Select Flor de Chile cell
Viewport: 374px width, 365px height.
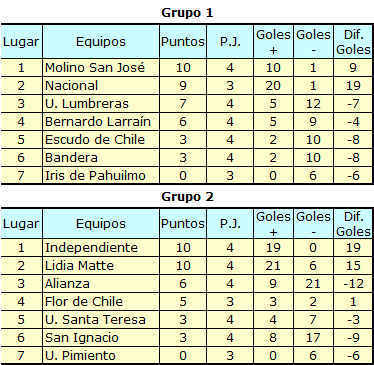101,302
